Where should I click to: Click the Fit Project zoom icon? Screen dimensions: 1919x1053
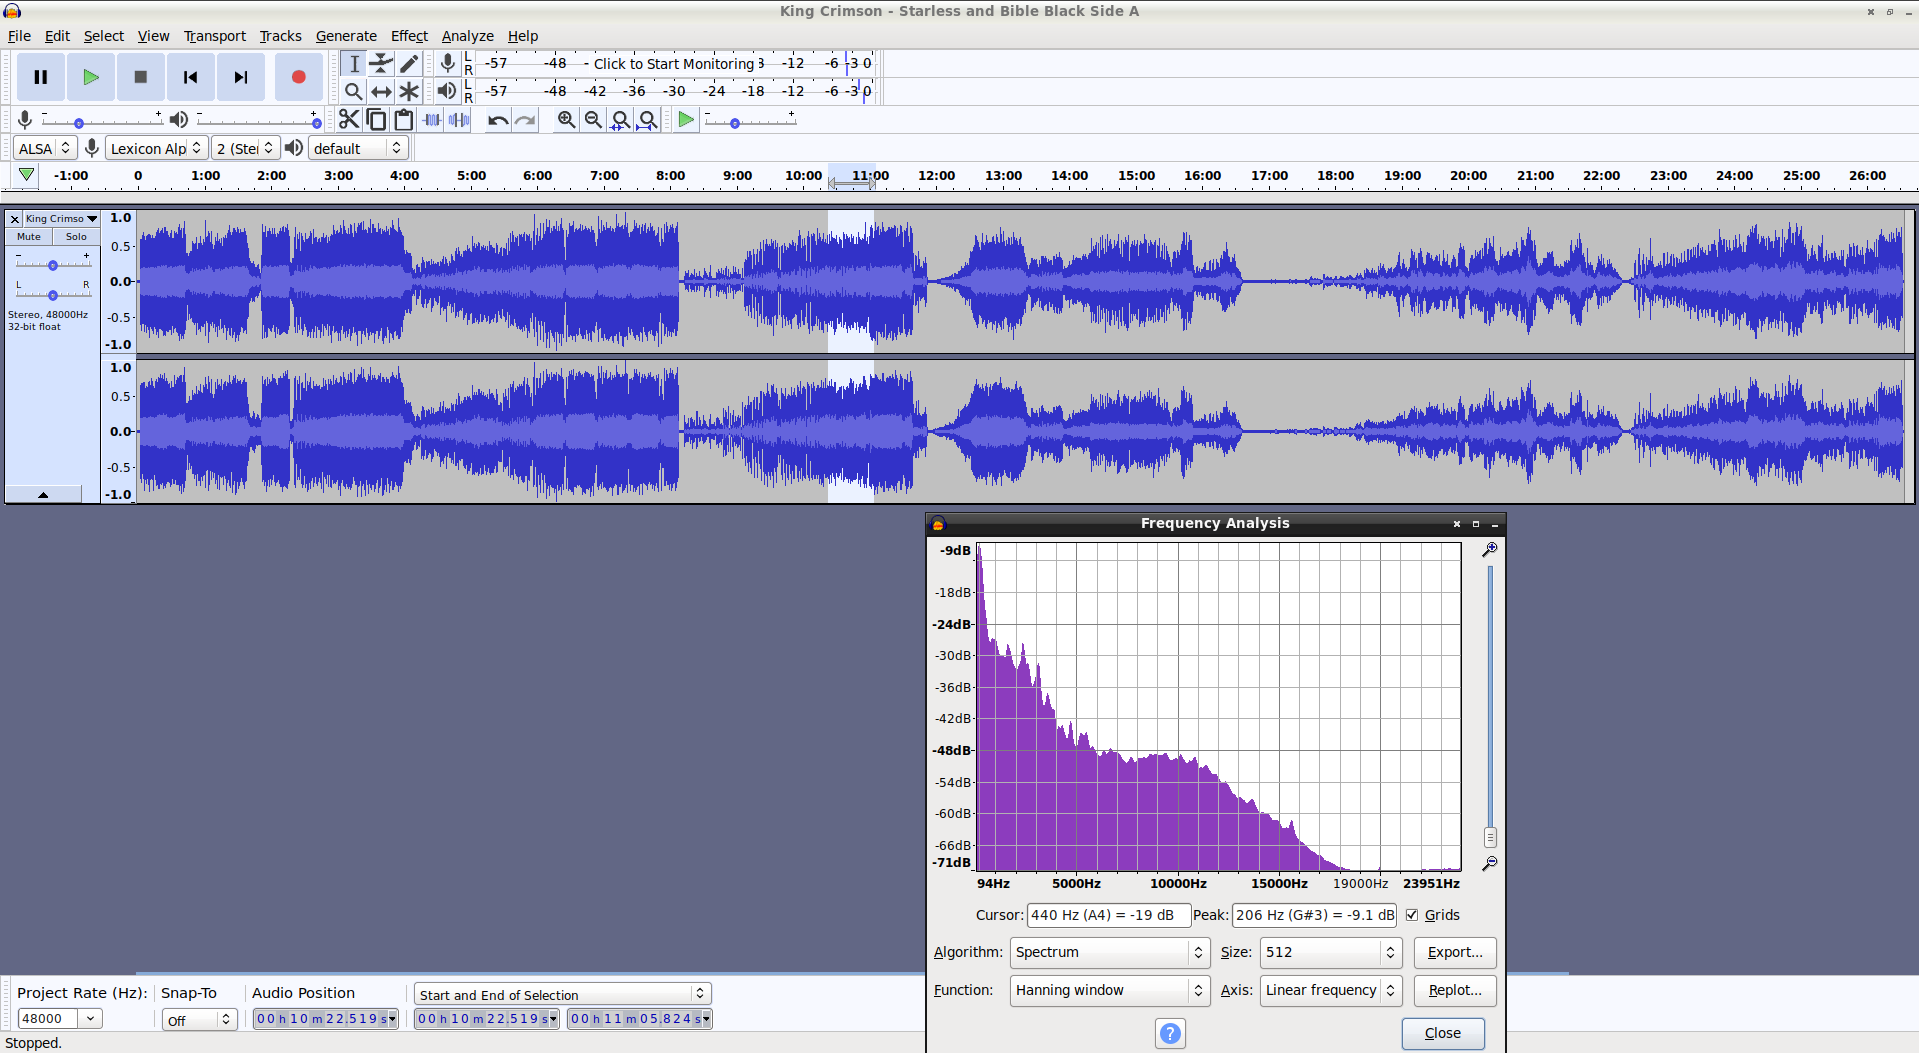(x=648, y=120)
